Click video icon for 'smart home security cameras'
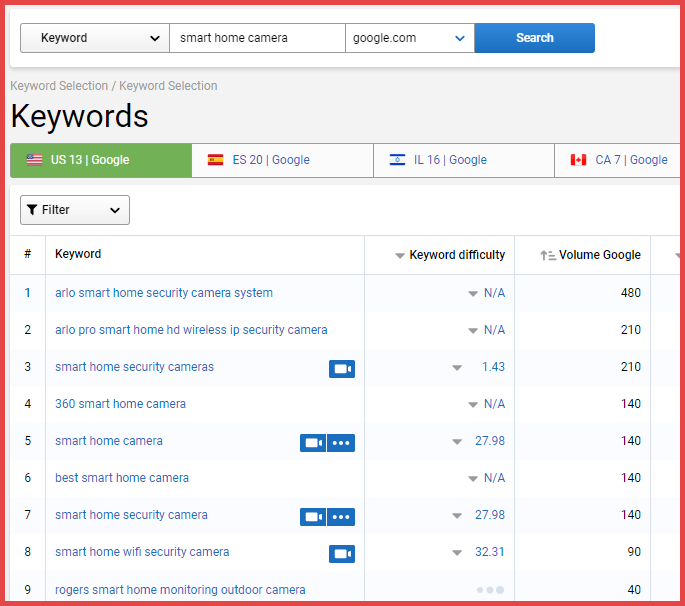The image size is (685, 606). pyautogui.click(x=342, y=369)
